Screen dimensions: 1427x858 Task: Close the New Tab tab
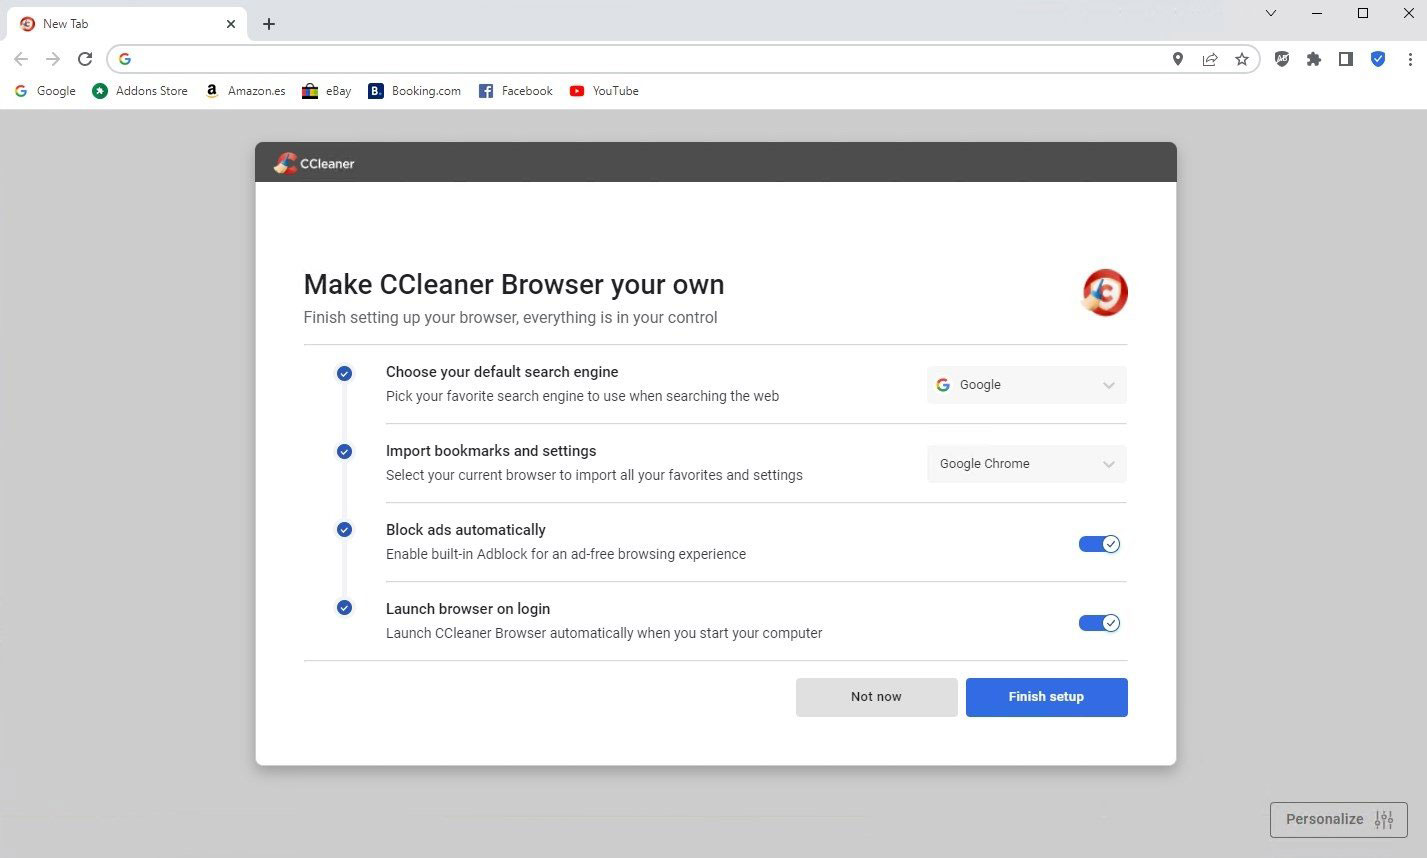coord(231,24)
